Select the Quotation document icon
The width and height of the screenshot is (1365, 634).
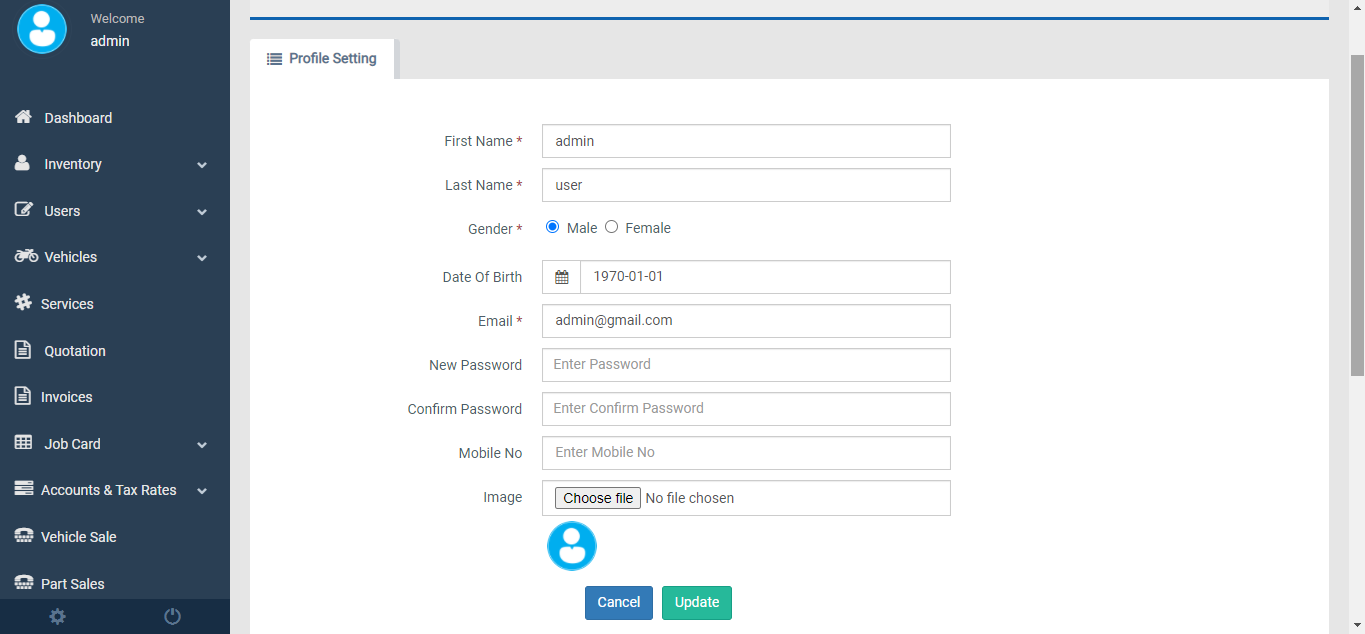click(23, 350)
